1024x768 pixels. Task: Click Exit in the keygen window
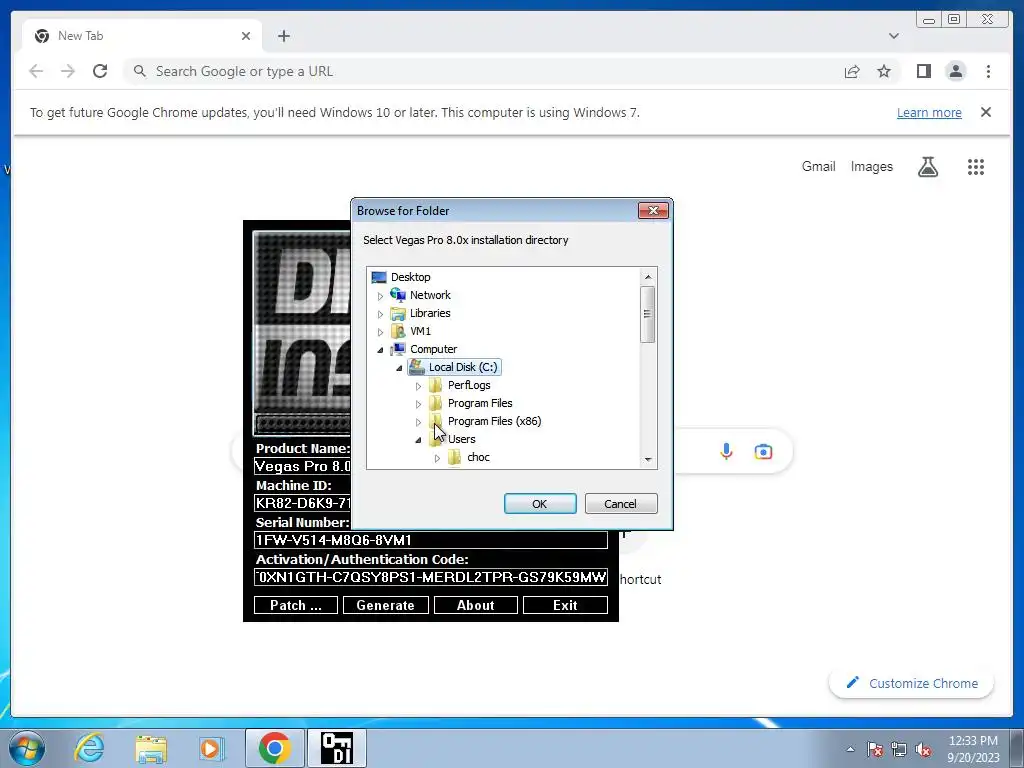[x=565, y=605]
